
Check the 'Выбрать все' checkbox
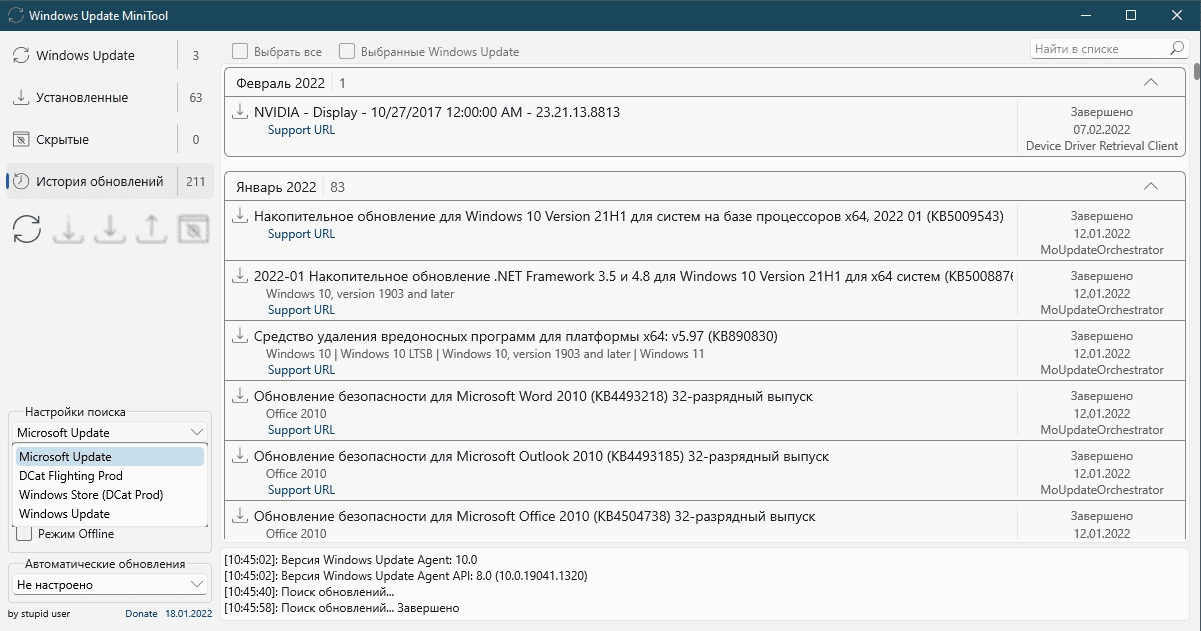[240, 51]
